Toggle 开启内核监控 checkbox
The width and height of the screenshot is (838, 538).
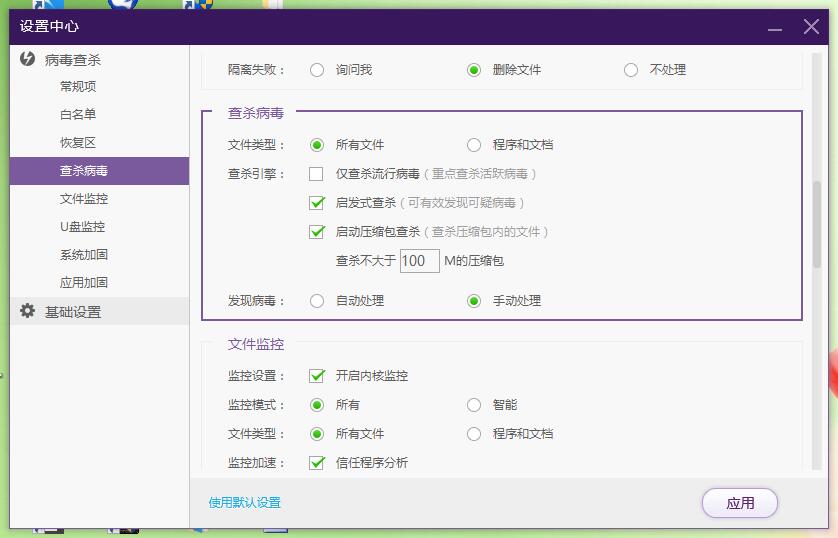pos(317,376)
